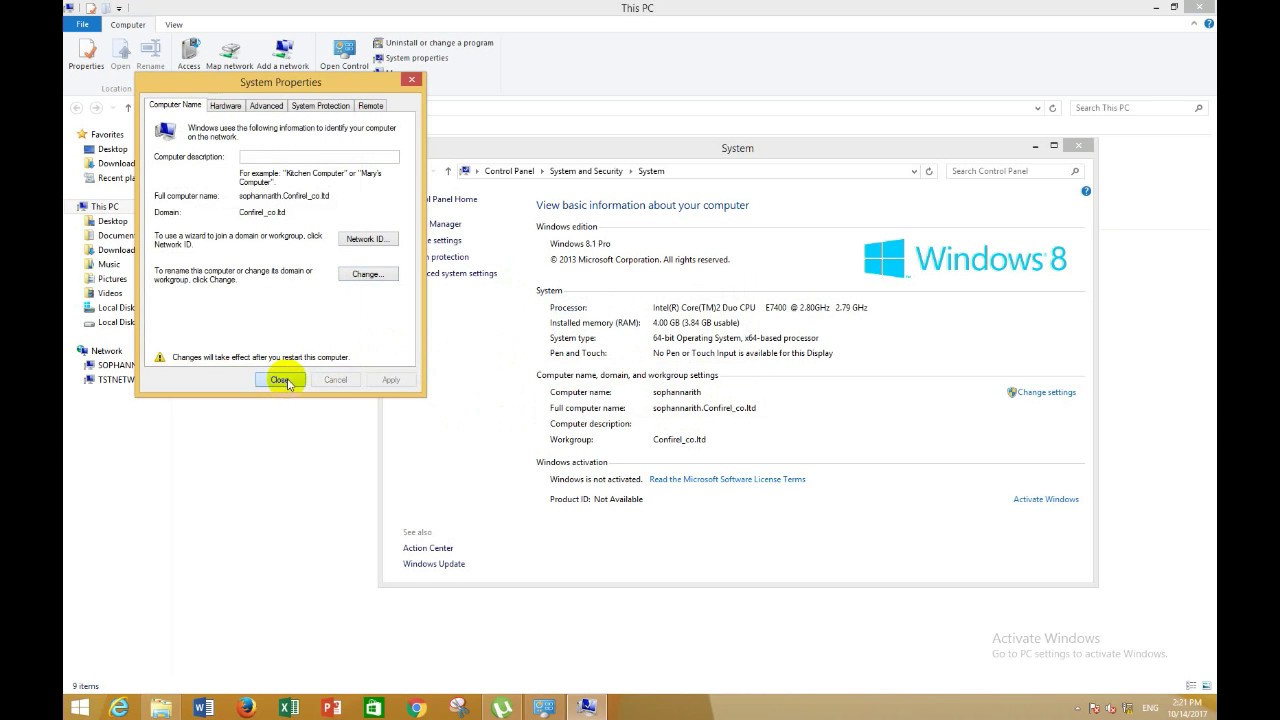Open Google Chrome from the taskbar
This screenshot has width=1280, height=720.
[x=416, y=708]
